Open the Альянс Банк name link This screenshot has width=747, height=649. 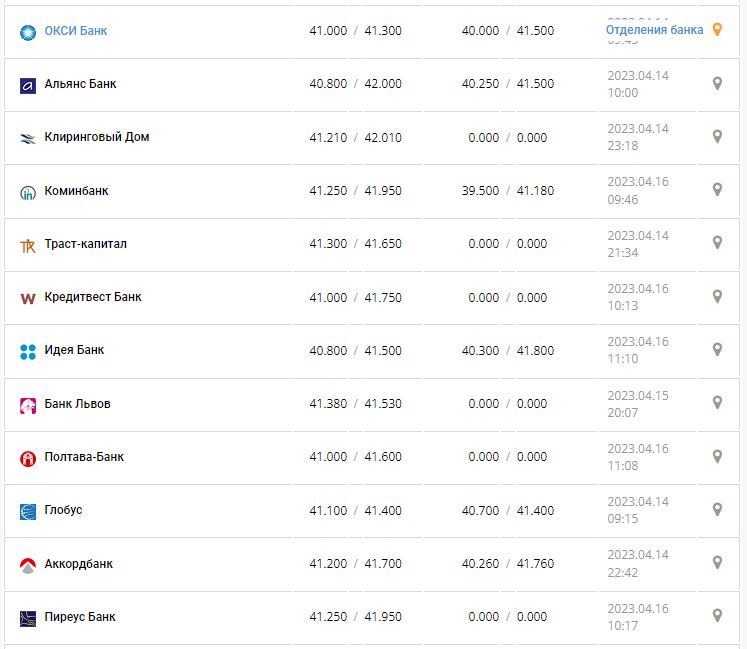(80, 84)
